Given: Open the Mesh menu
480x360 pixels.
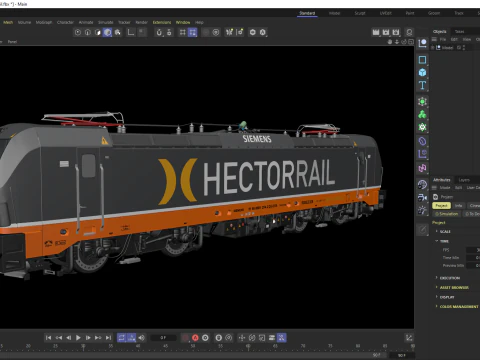Looking at the screenshot, I should pos(8,22).
